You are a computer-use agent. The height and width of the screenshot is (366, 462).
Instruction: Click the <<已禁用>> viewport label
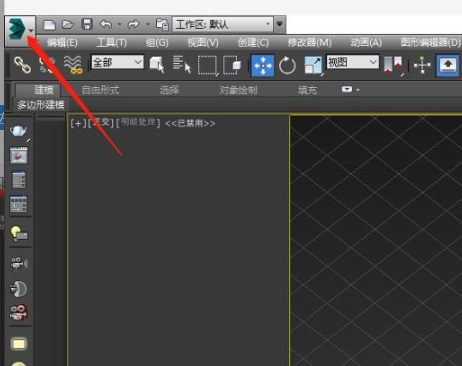(190, 123)
